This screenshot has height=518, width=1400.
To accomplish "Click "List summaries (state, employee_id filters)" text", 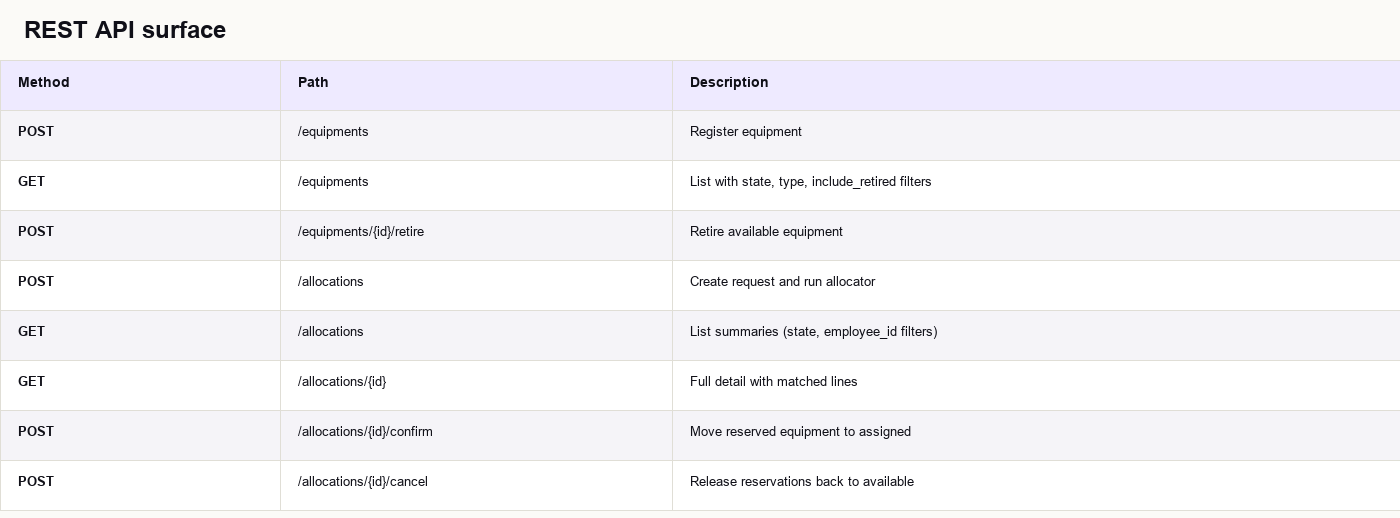I will 814,331.
